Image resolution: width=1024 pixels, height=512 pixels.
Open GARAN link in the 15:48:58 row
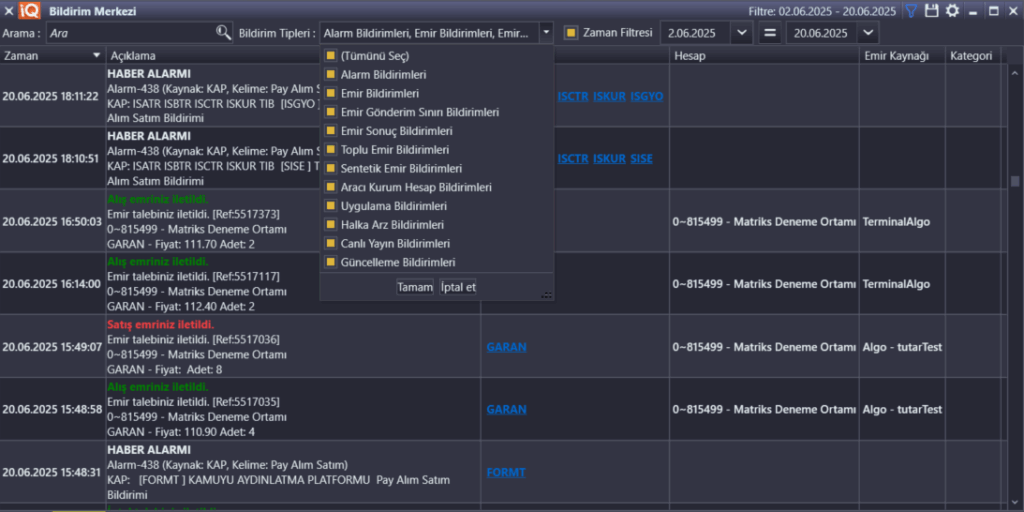pos(506,409)
